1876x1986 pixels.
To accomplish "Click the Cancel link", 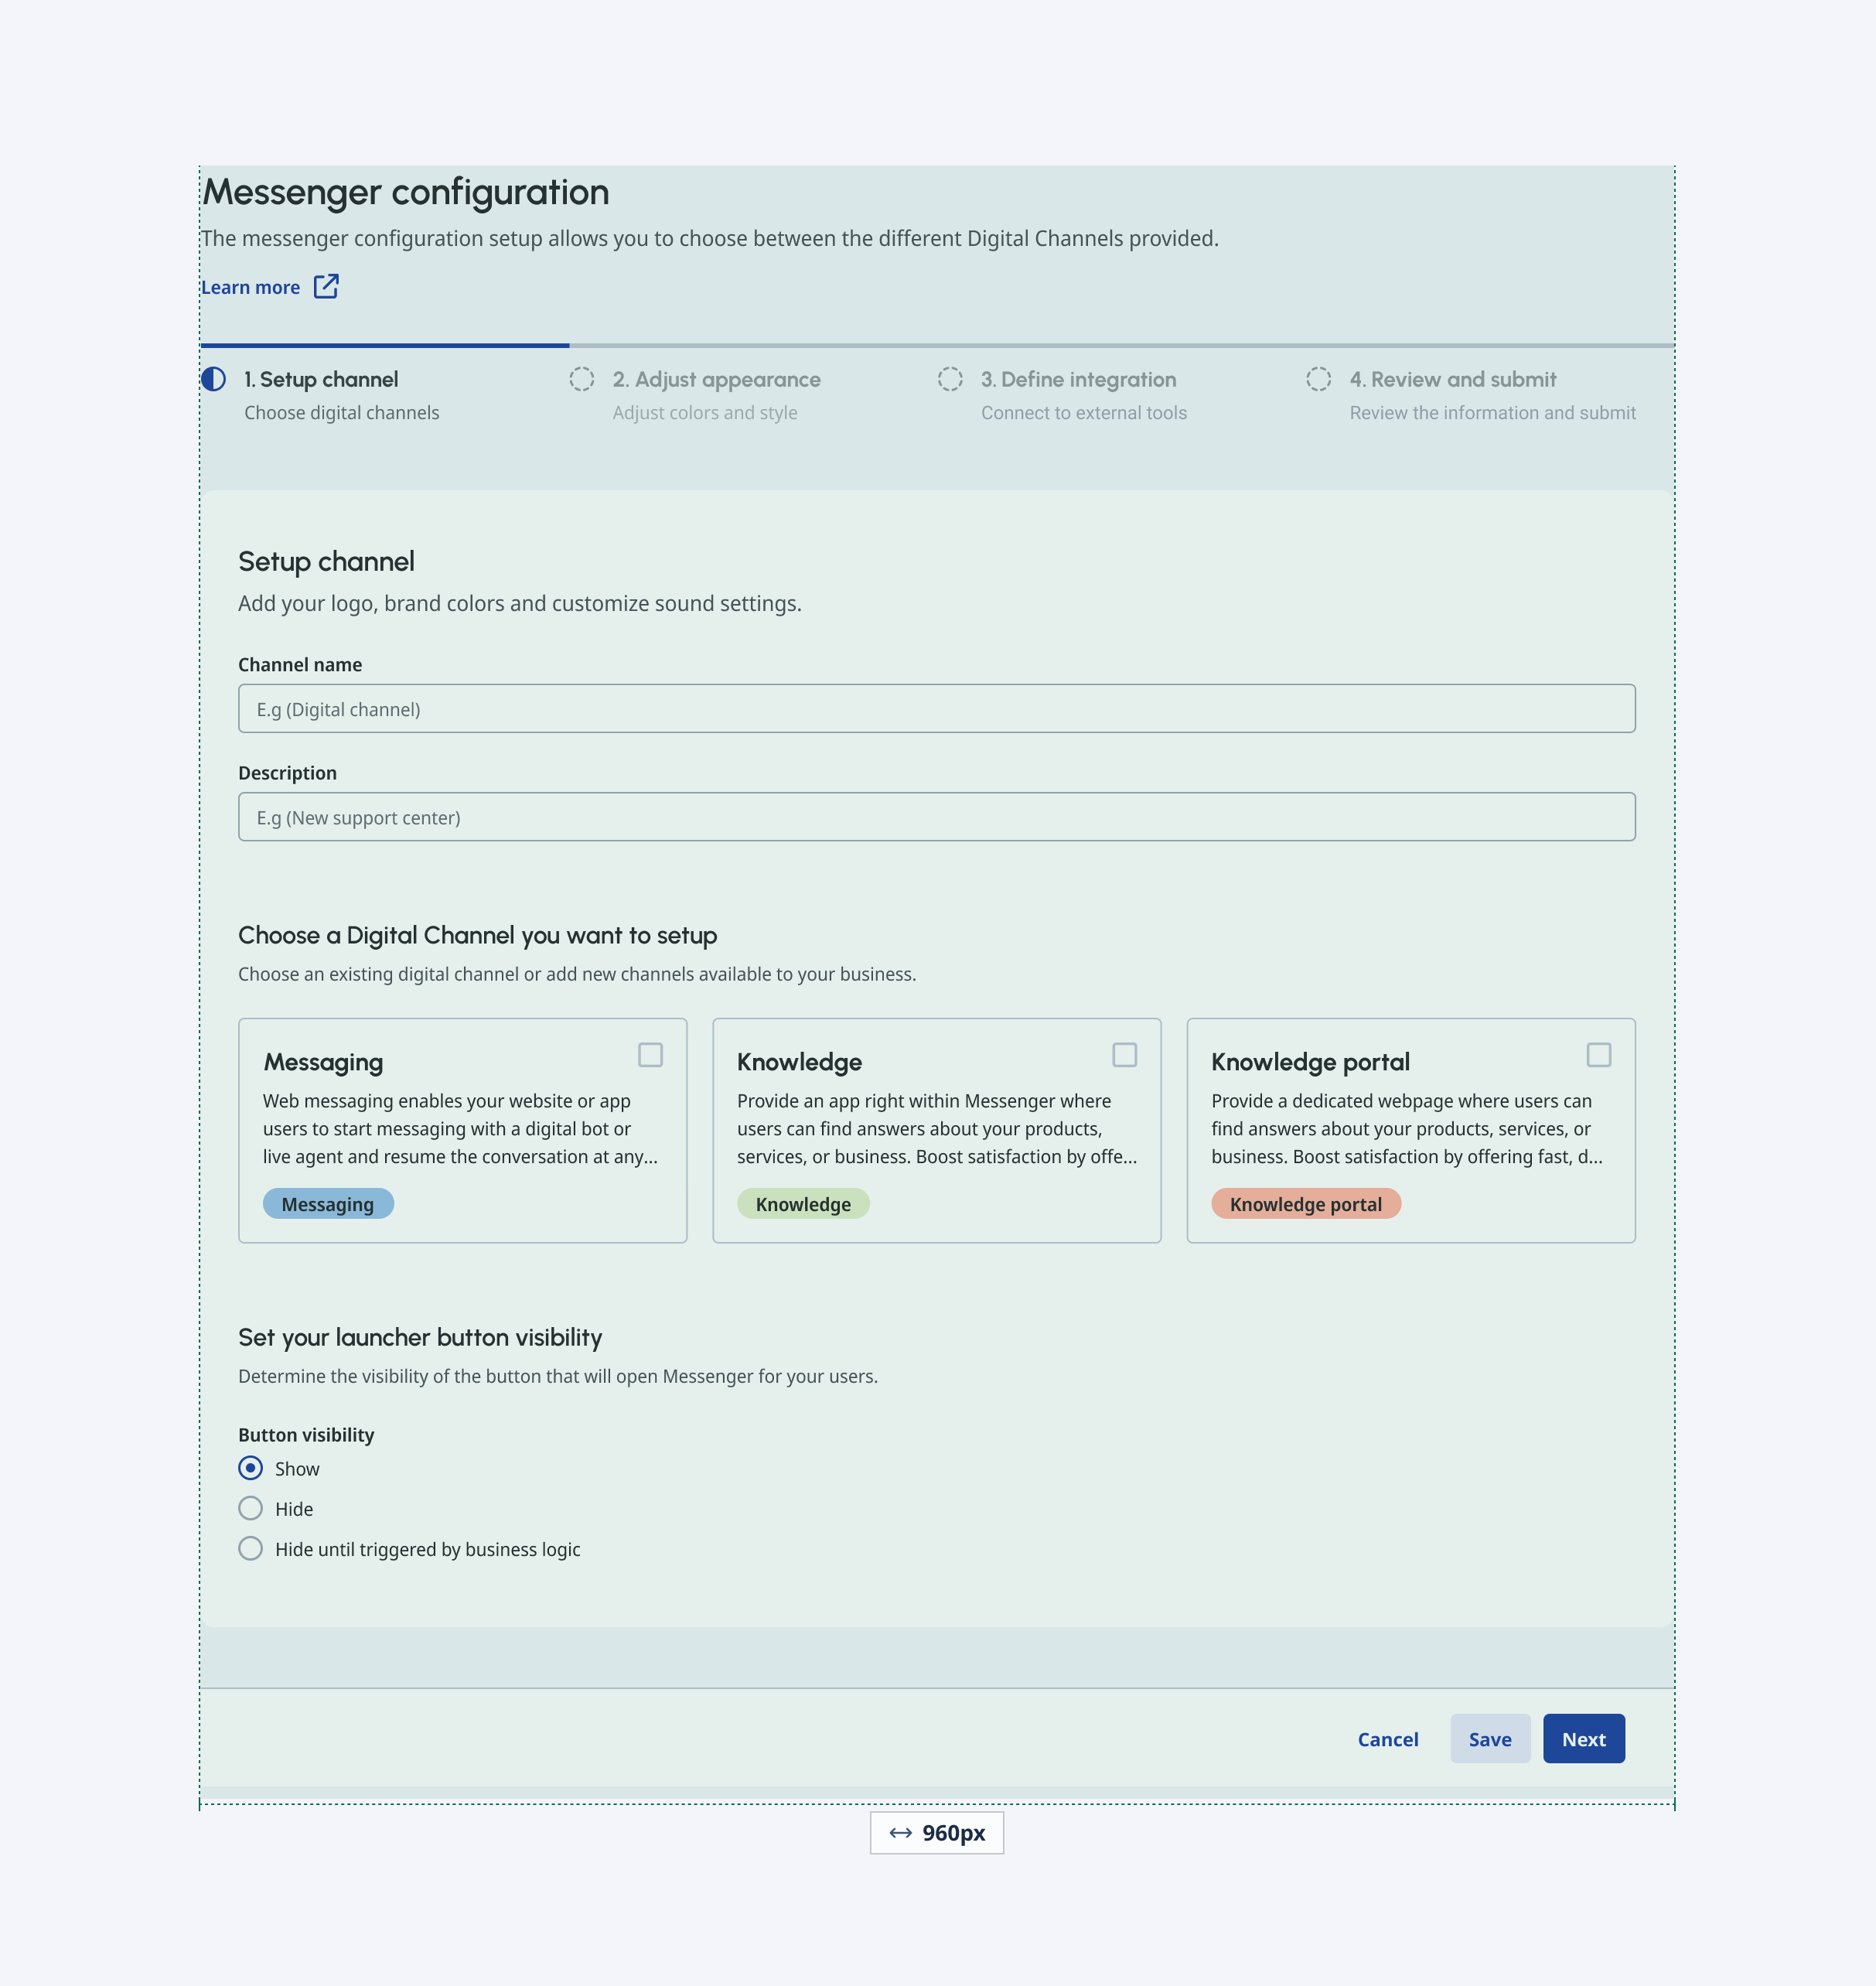I will tap(1388, 1738).
